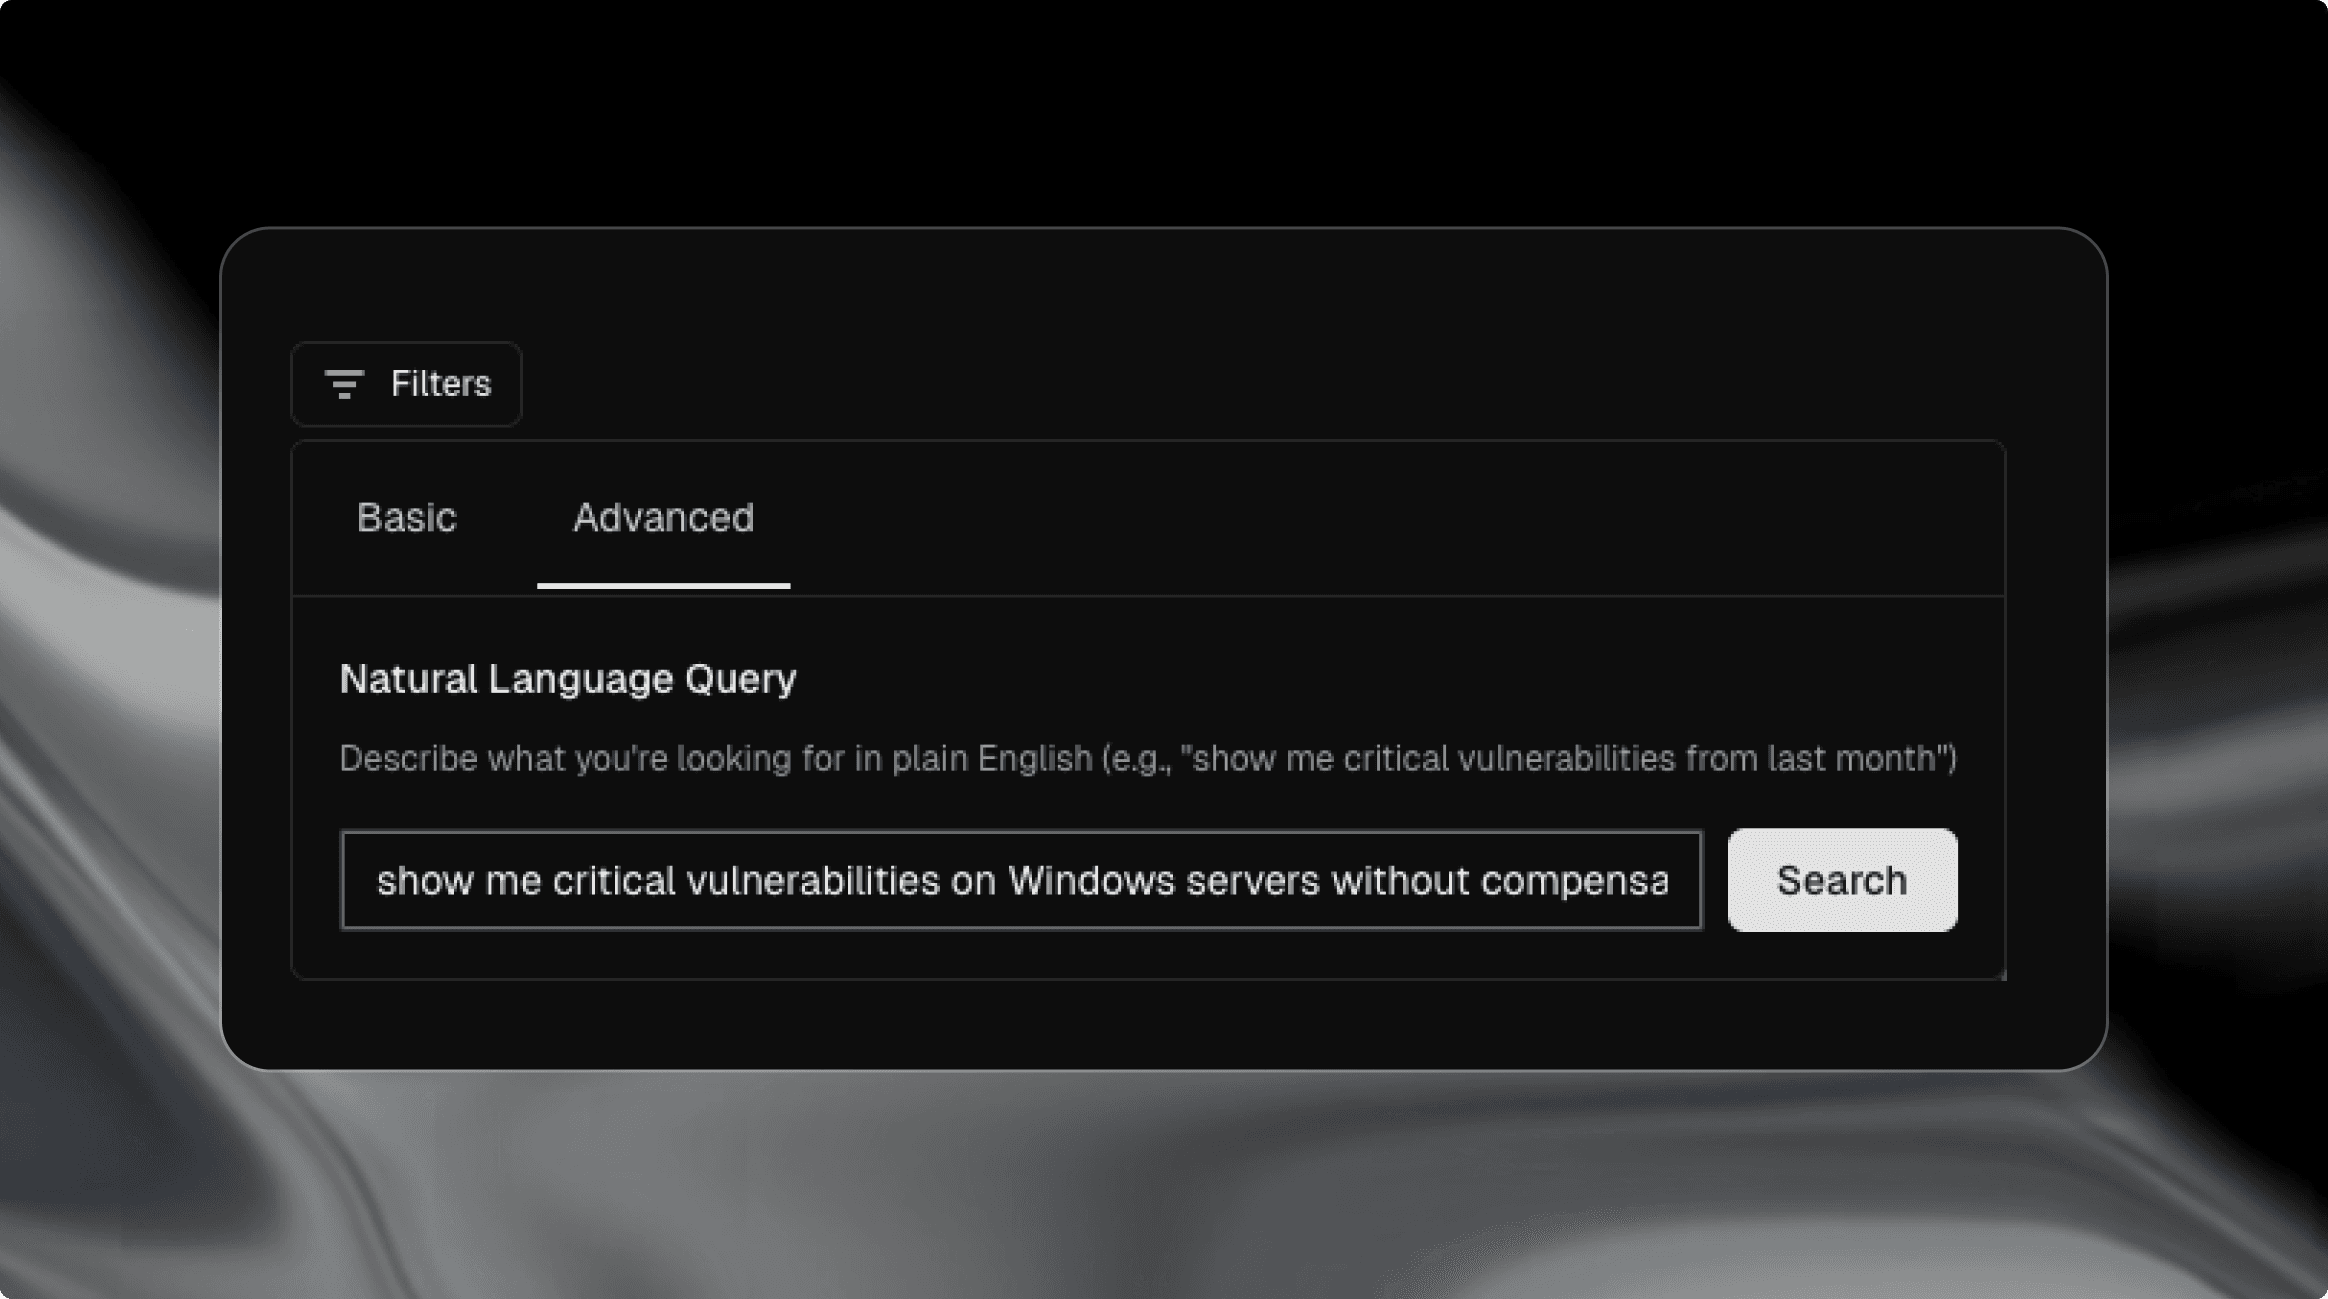Image resolution: width=2328 pixels, height=1299 pixels.
Task: Click end of truncated 'compensa' query text
Action: (1668, 881)
